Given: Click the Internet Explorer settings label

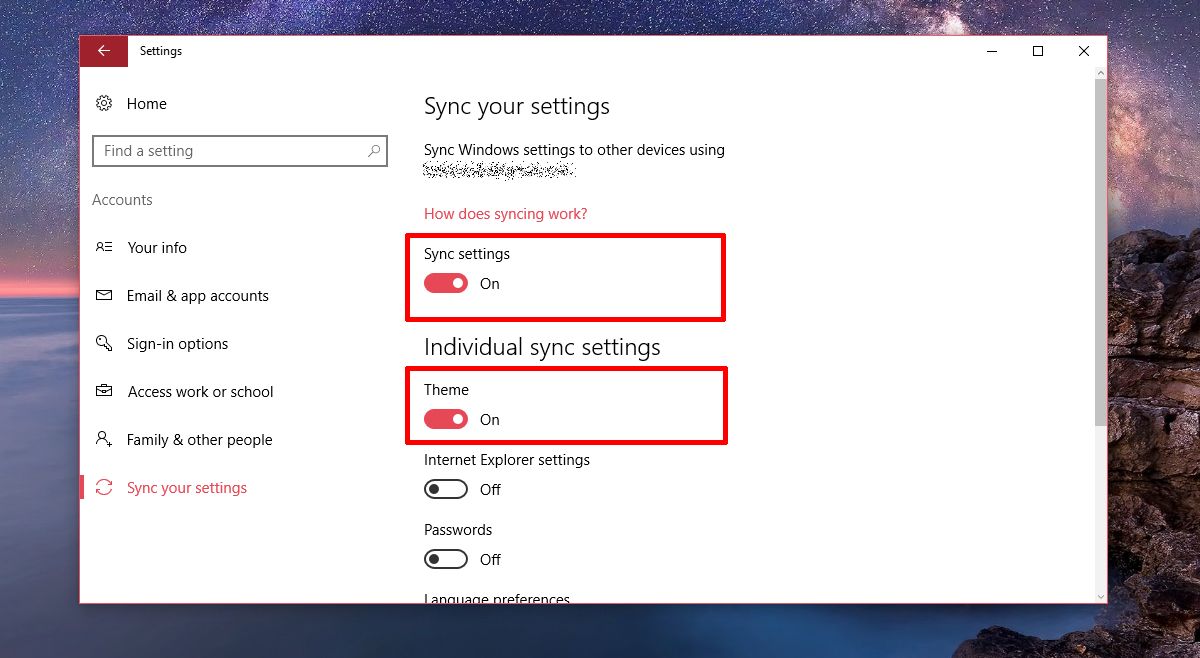Looking at the screenshot, I should pos(507,460).
